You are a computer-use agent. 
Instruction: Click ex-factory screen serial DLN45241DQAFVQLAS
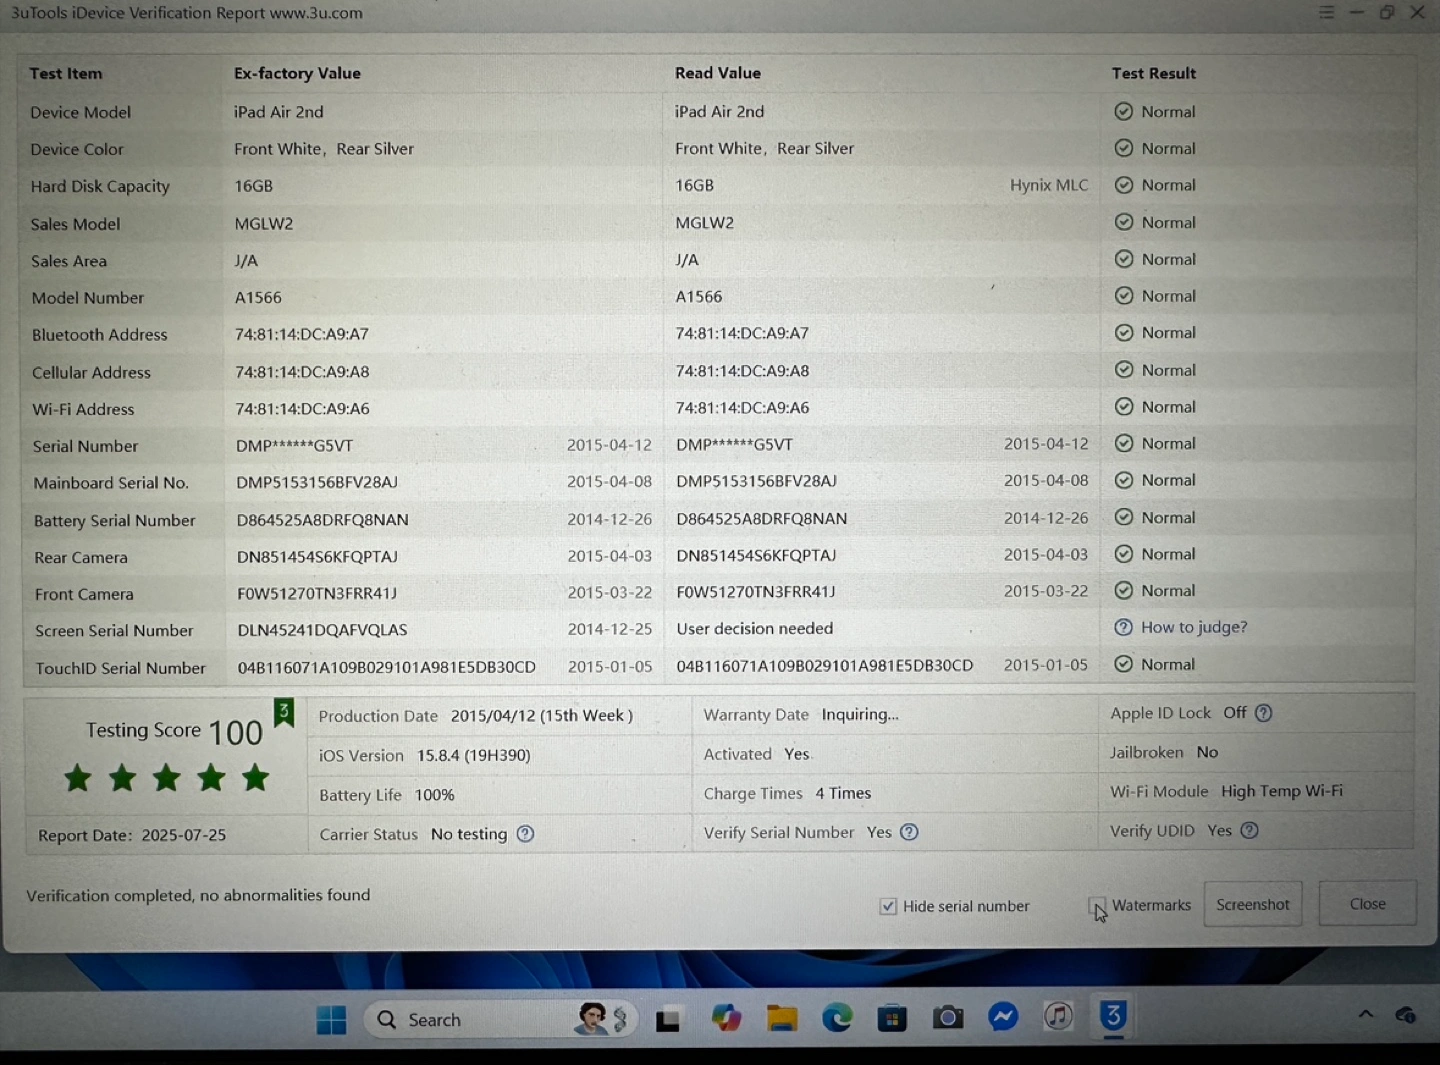(322, 630)
